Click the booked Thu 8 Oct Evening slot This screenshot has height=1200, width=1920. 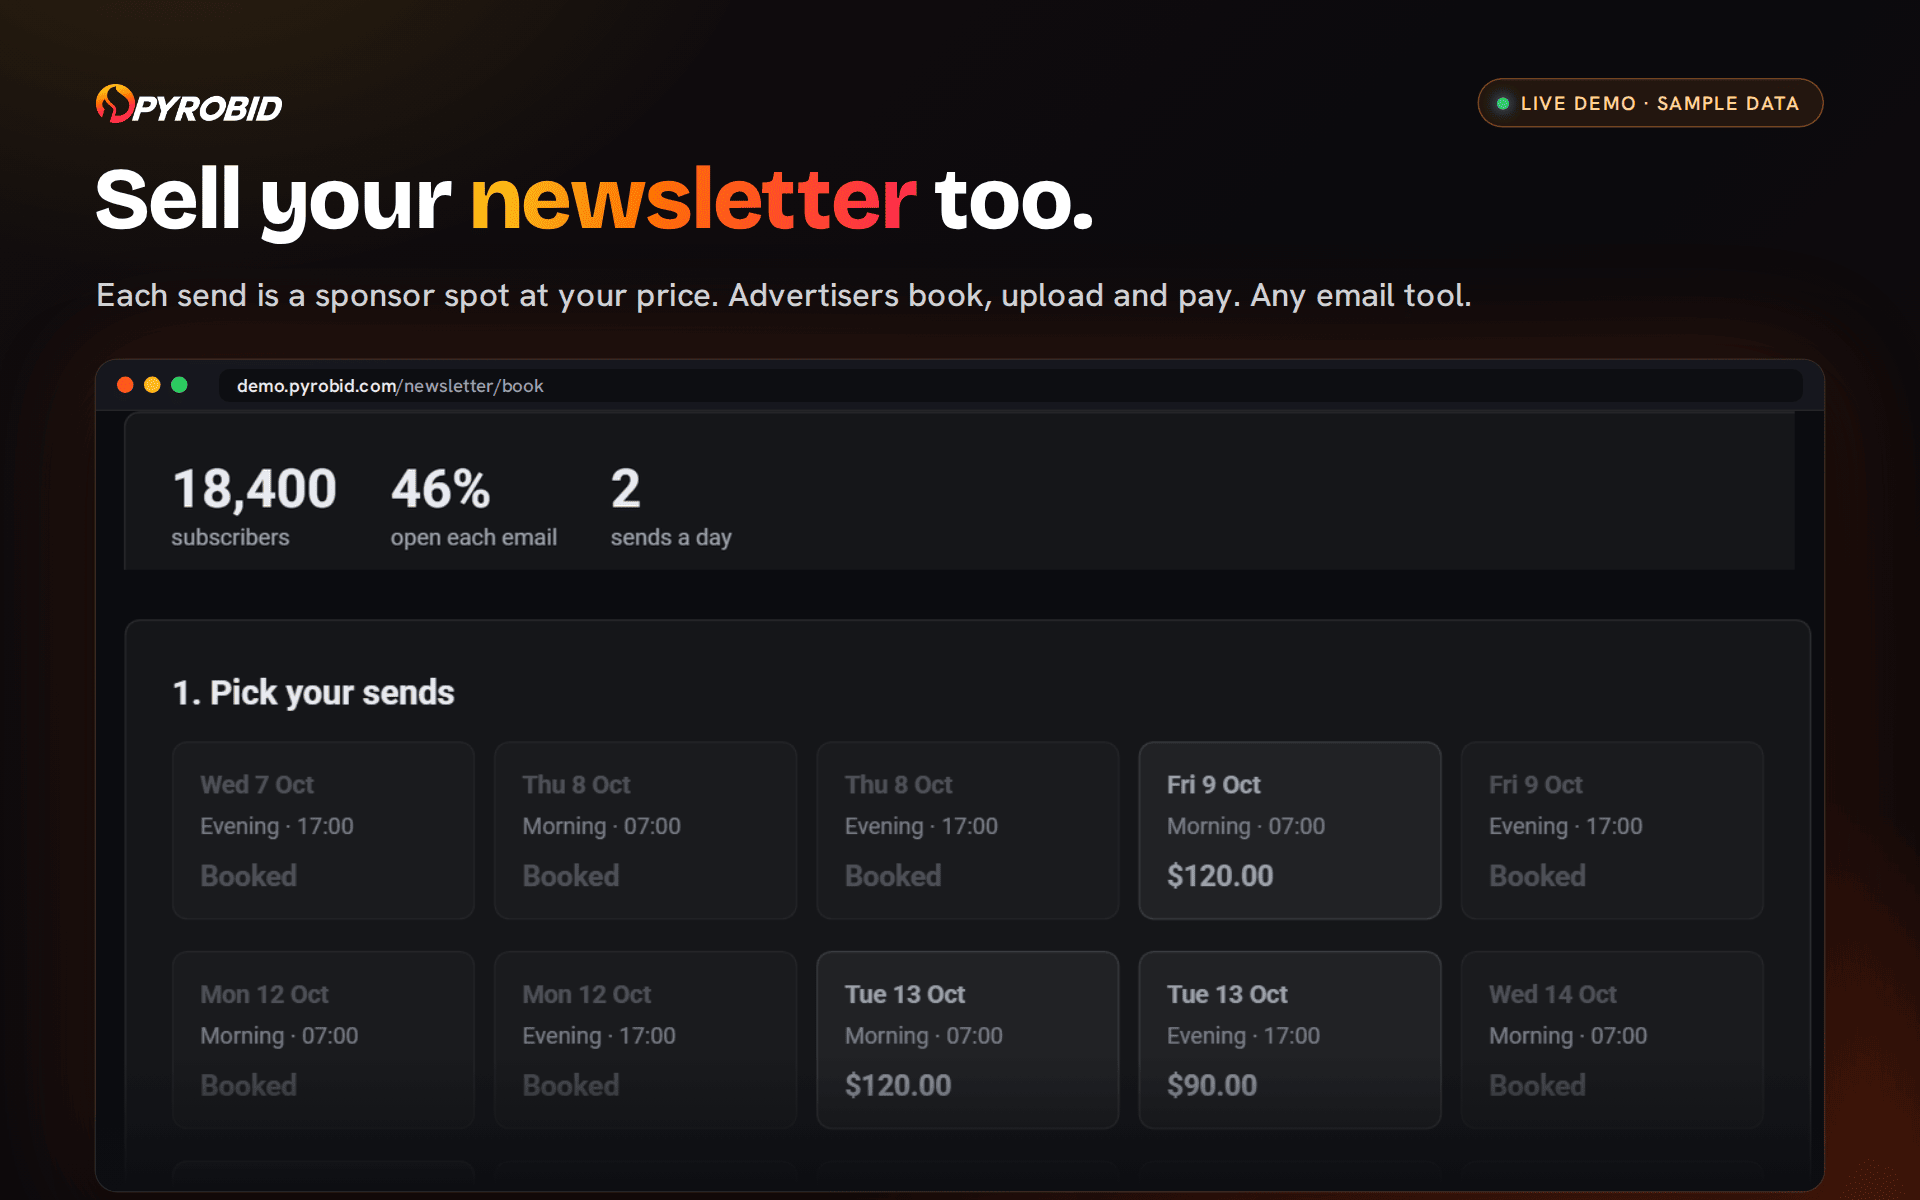pyautogui.click(x=967, y=830)
